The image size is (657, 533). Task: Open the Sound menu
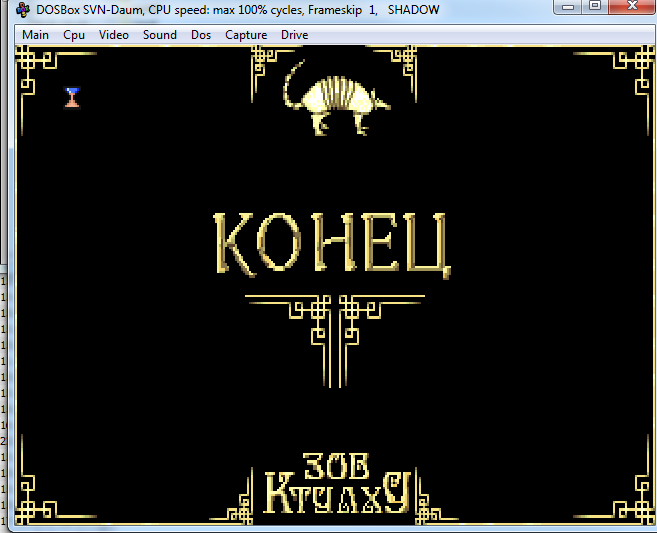160,35
